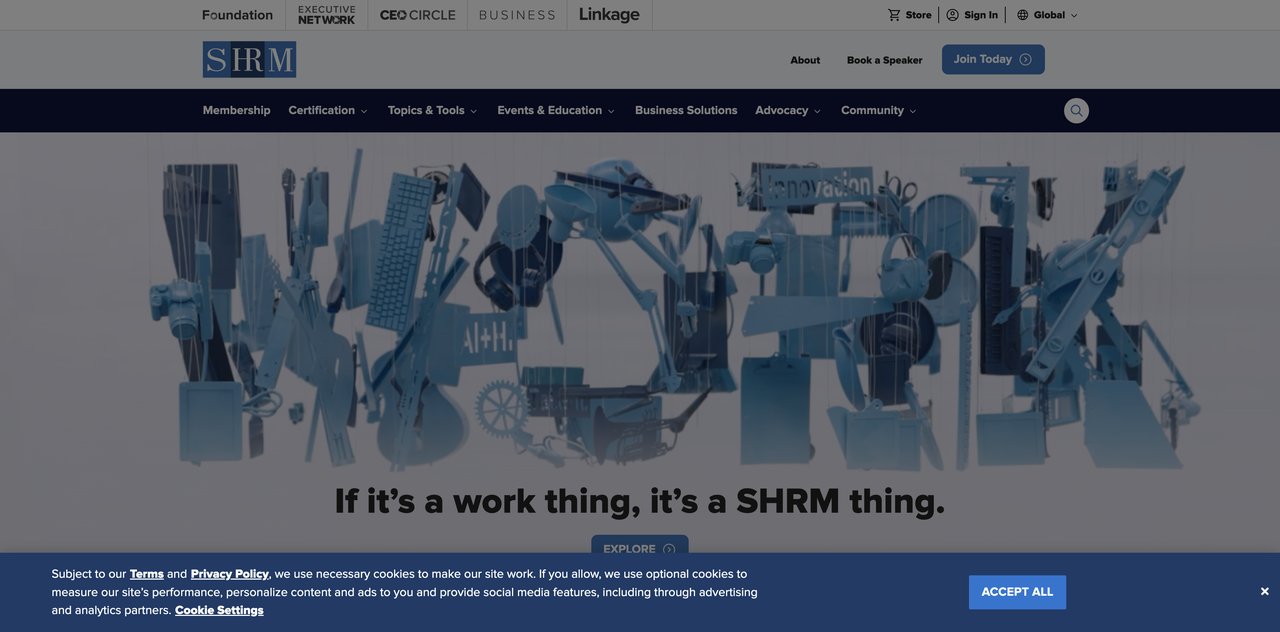Expand the Global region dropdown chevron

click(x=1074, y=16)
